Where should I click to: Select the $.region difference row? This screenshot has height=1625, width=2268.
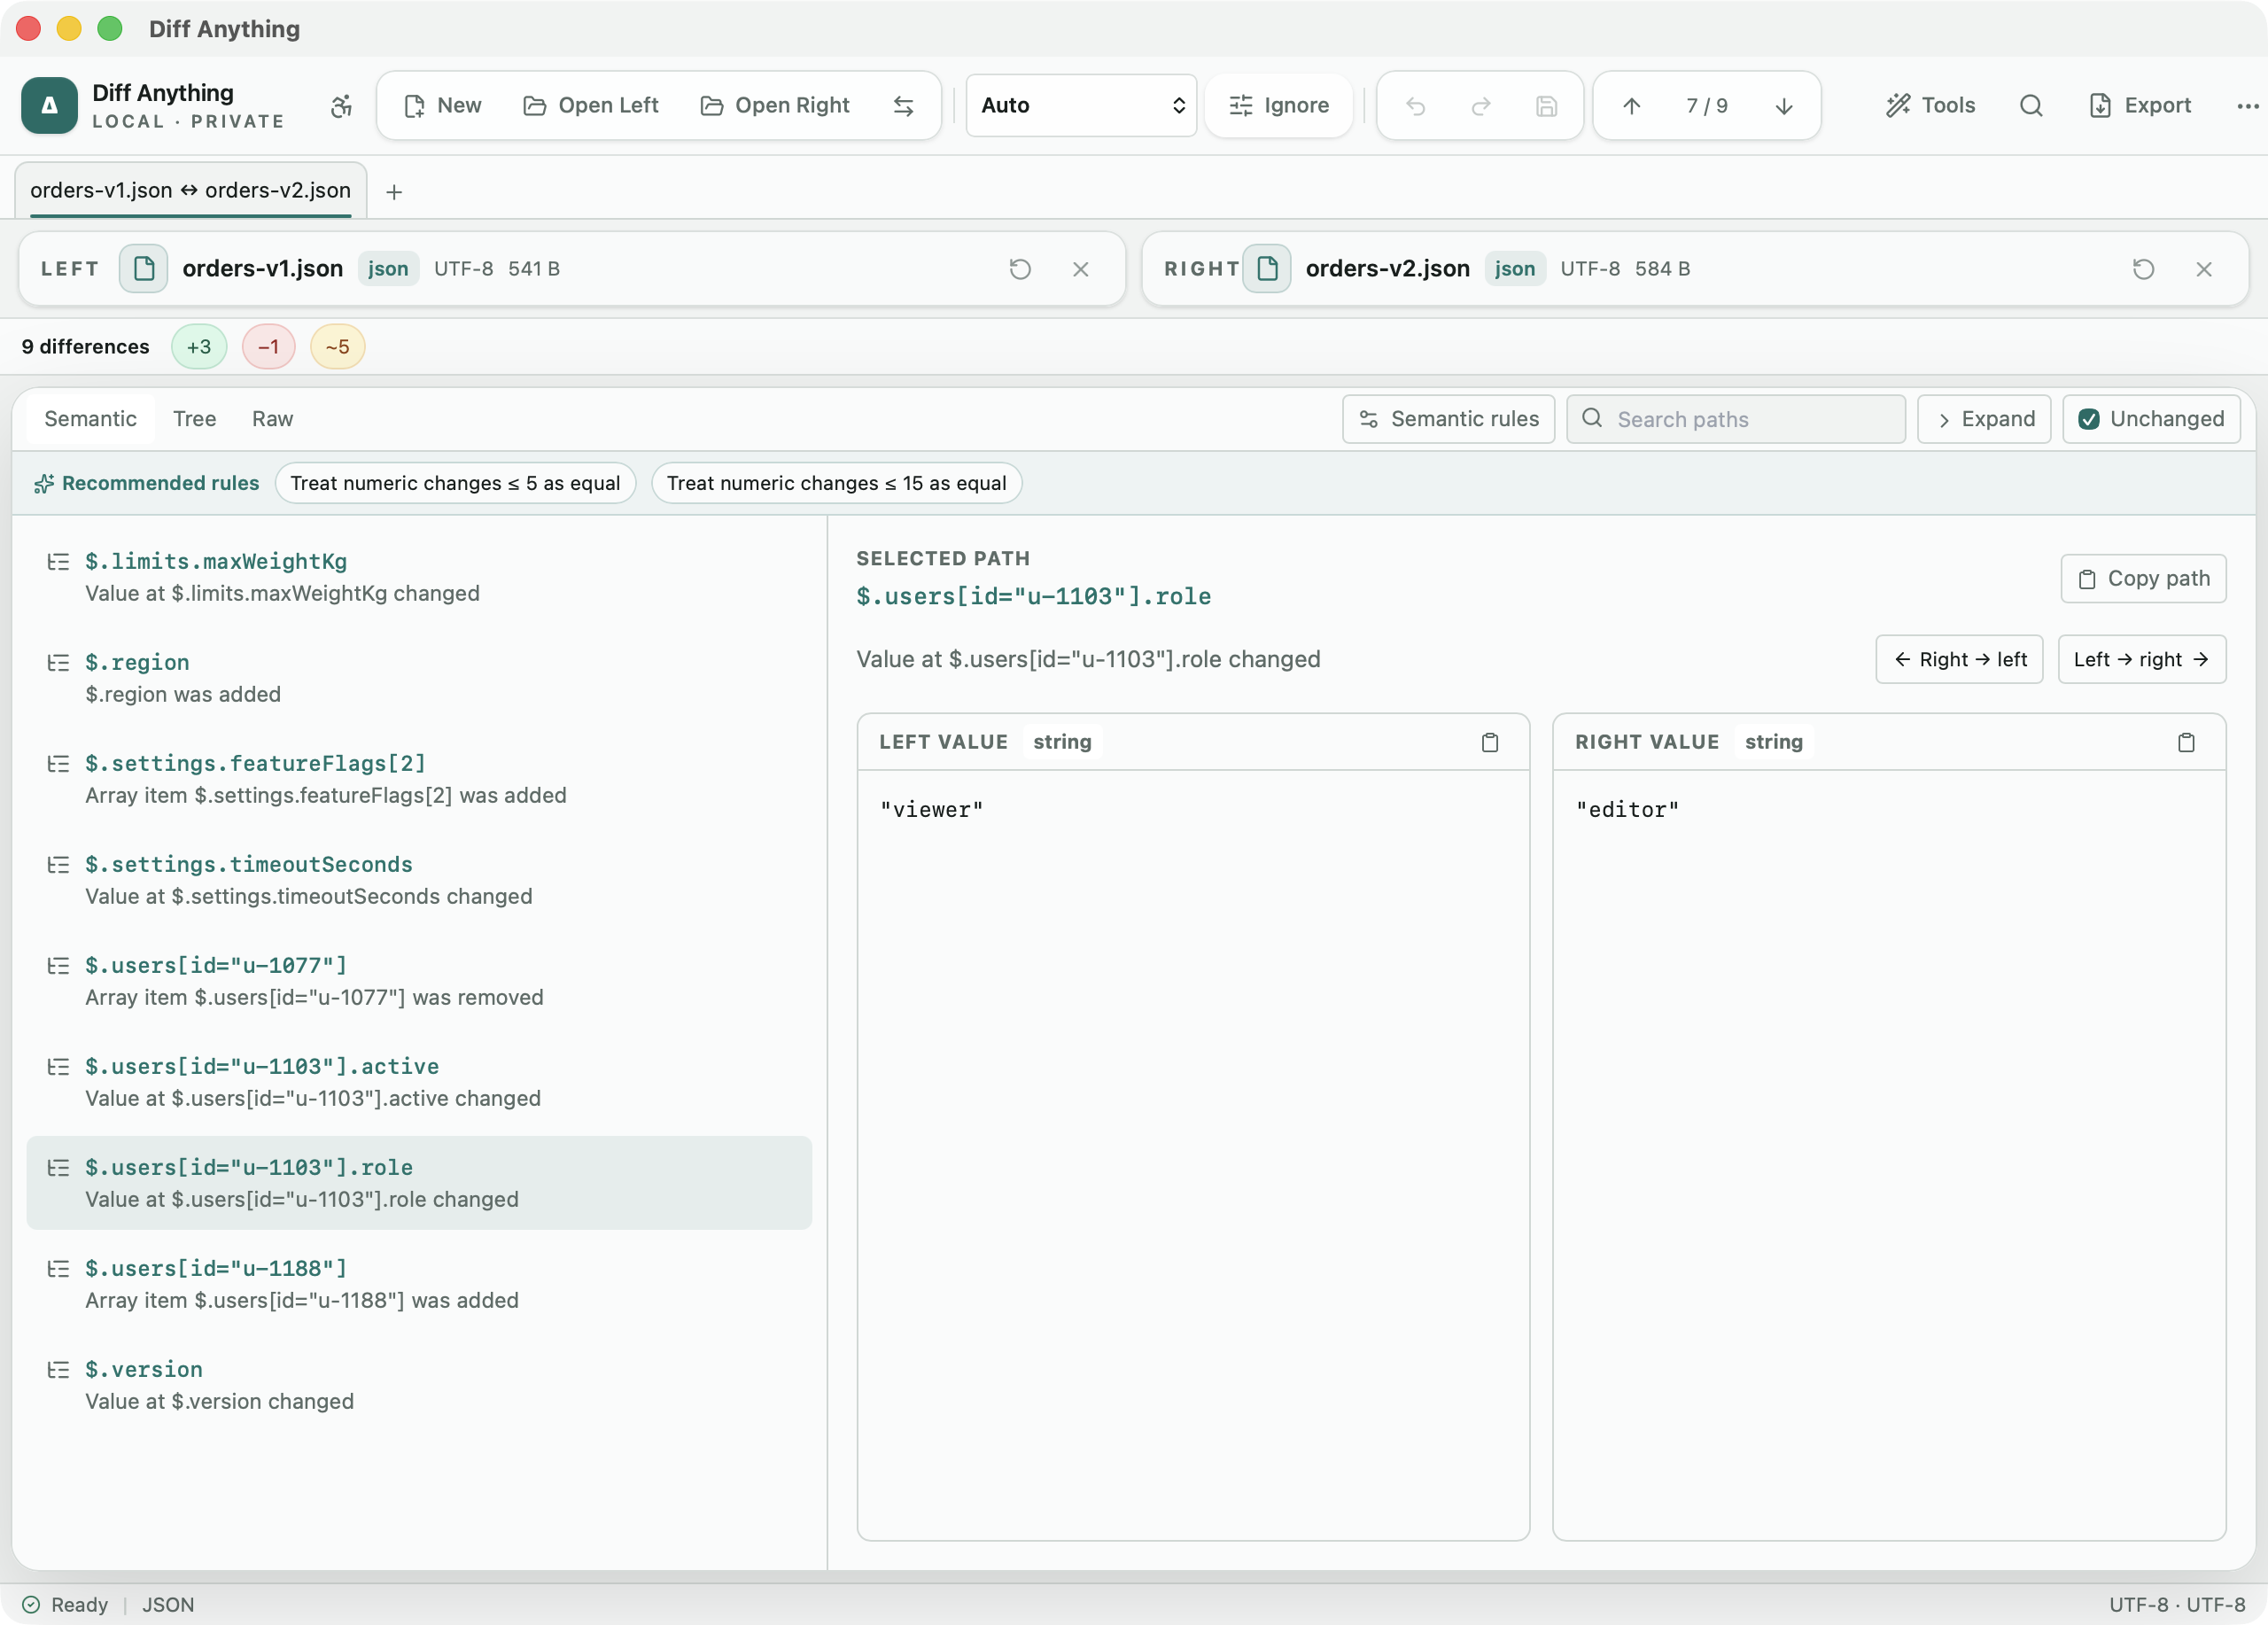click(x=419, y=678)
